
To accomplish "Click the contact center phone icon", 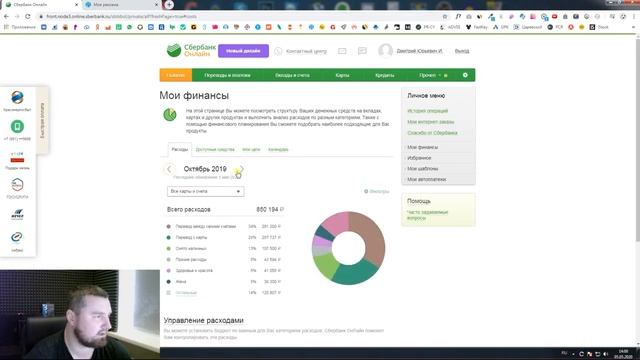I will point(278,51).
